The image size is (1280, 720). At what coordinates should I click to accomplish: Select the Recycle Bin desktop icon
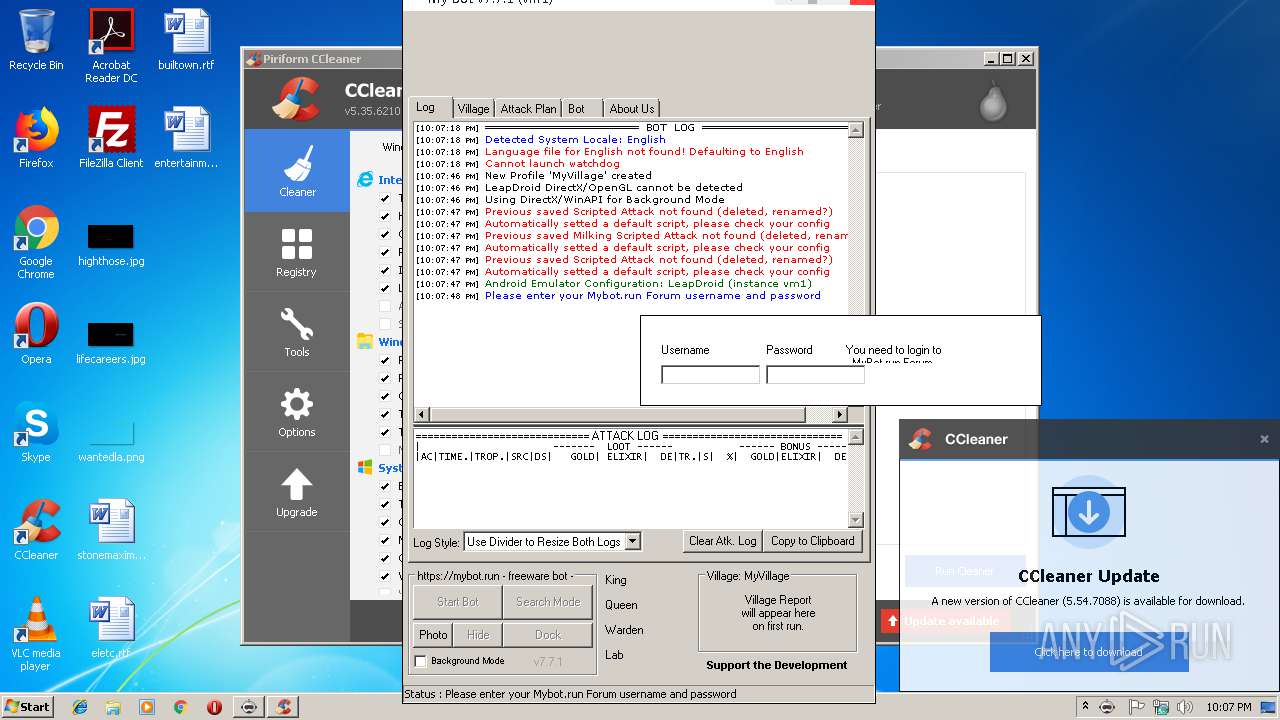[x=36, y=40]
